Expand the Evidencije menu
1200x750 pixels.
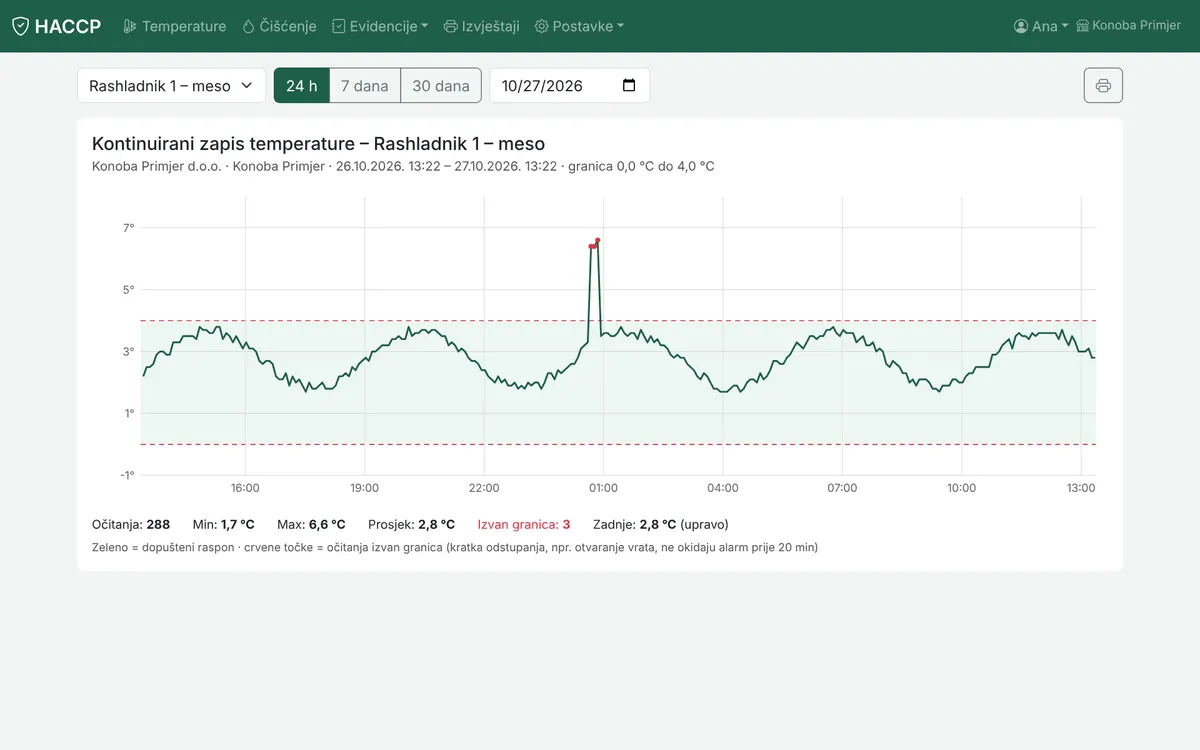coord(380,26)
